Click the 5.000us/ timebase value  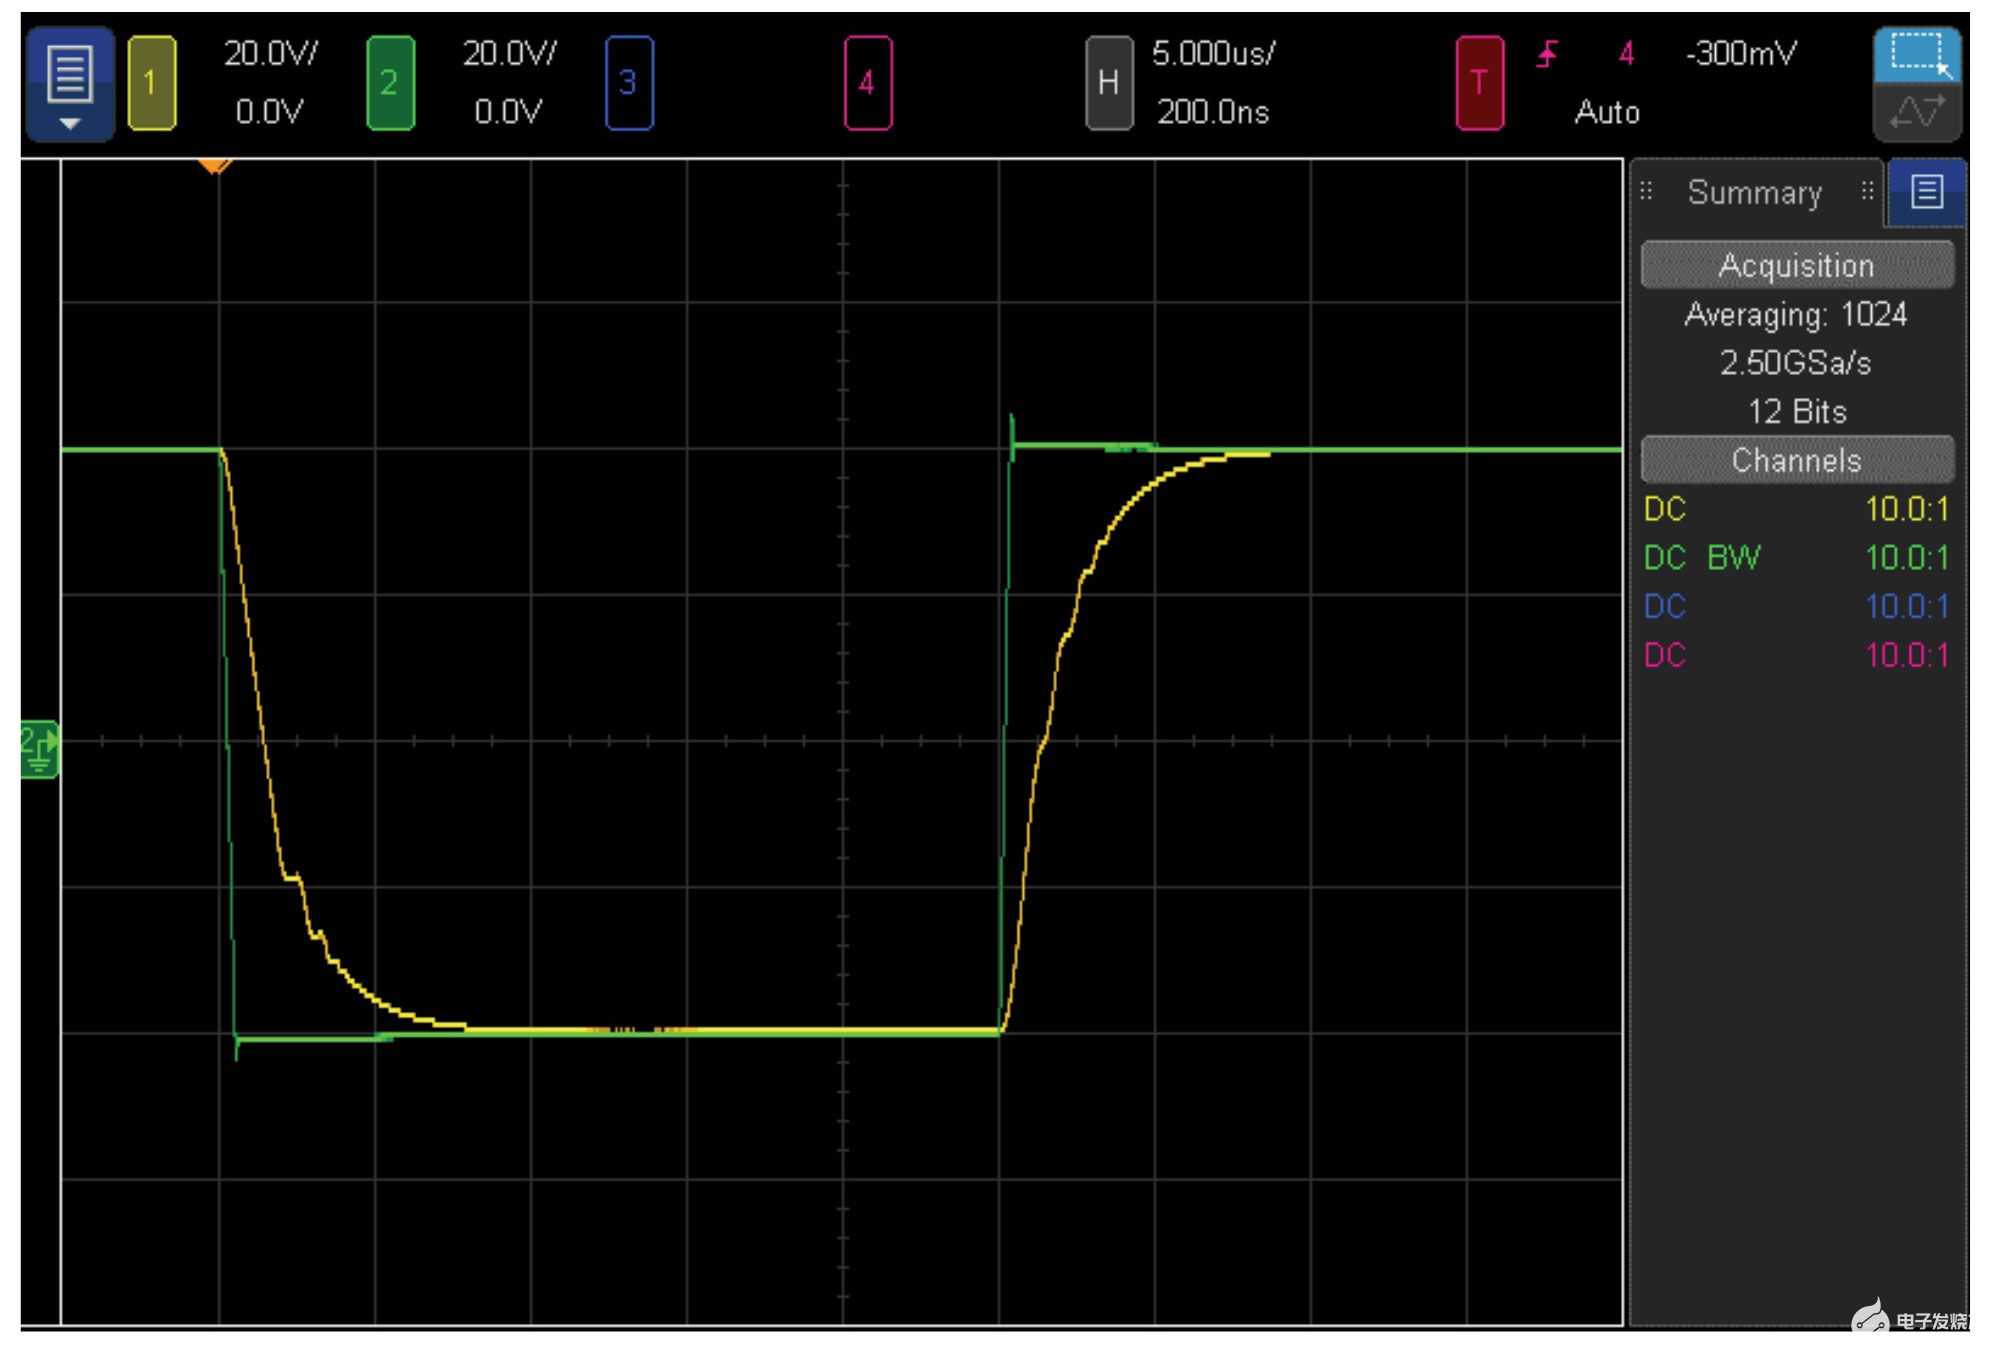(1213, 54)
